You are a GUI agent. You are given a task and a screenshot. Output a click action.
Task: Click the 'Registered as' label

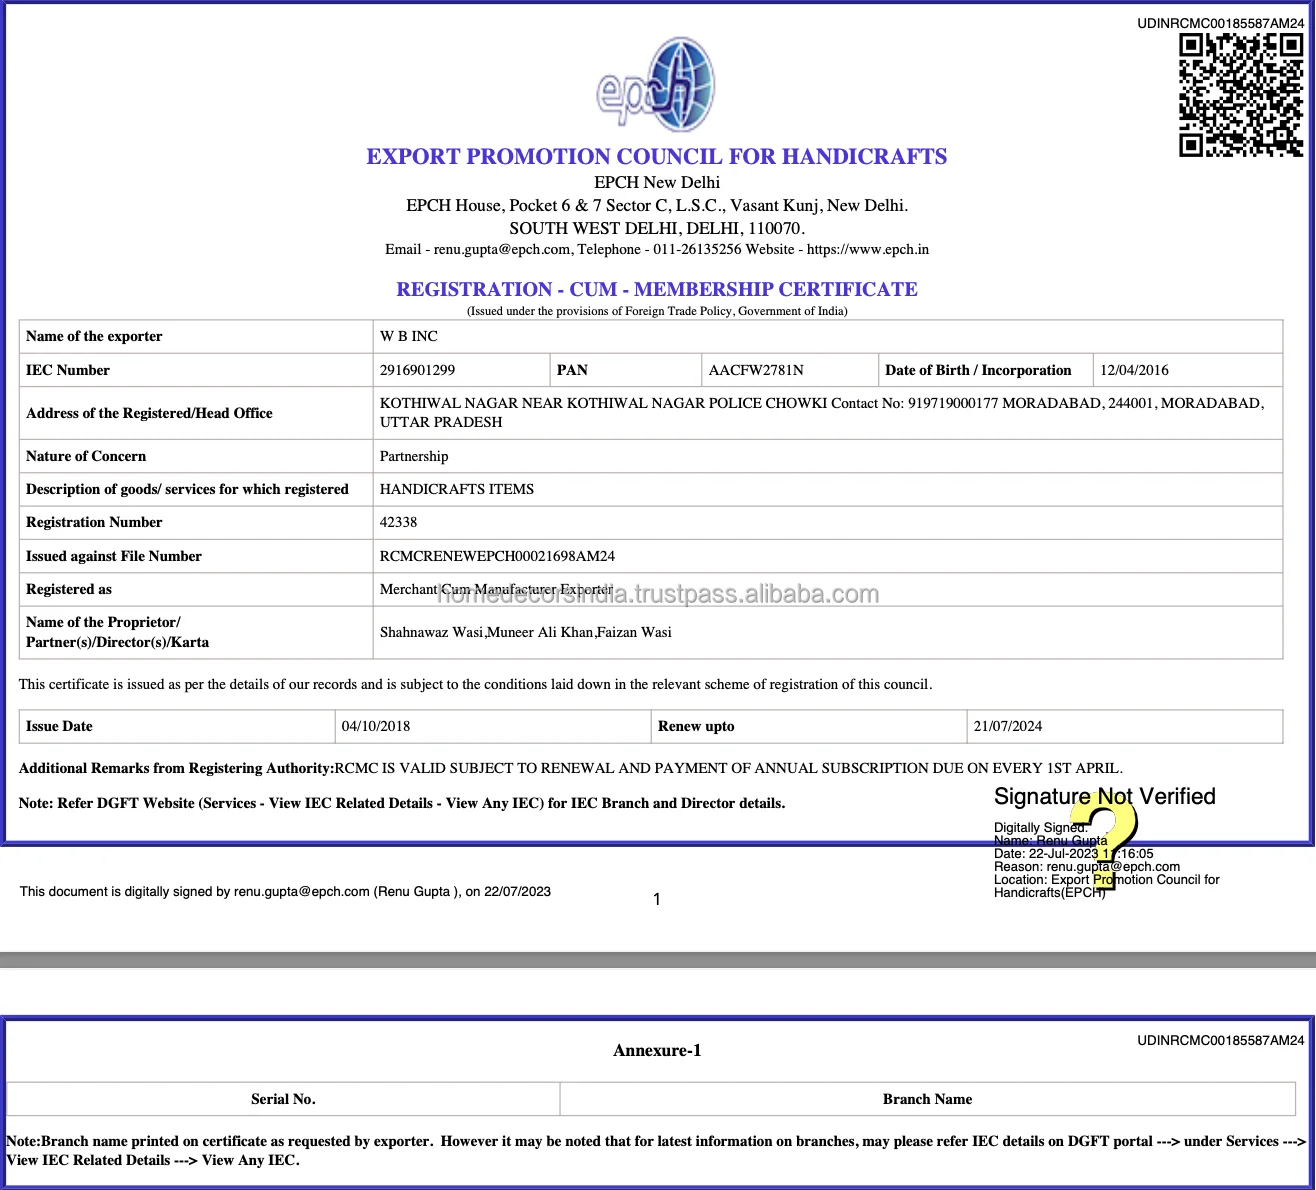point(69,589)
